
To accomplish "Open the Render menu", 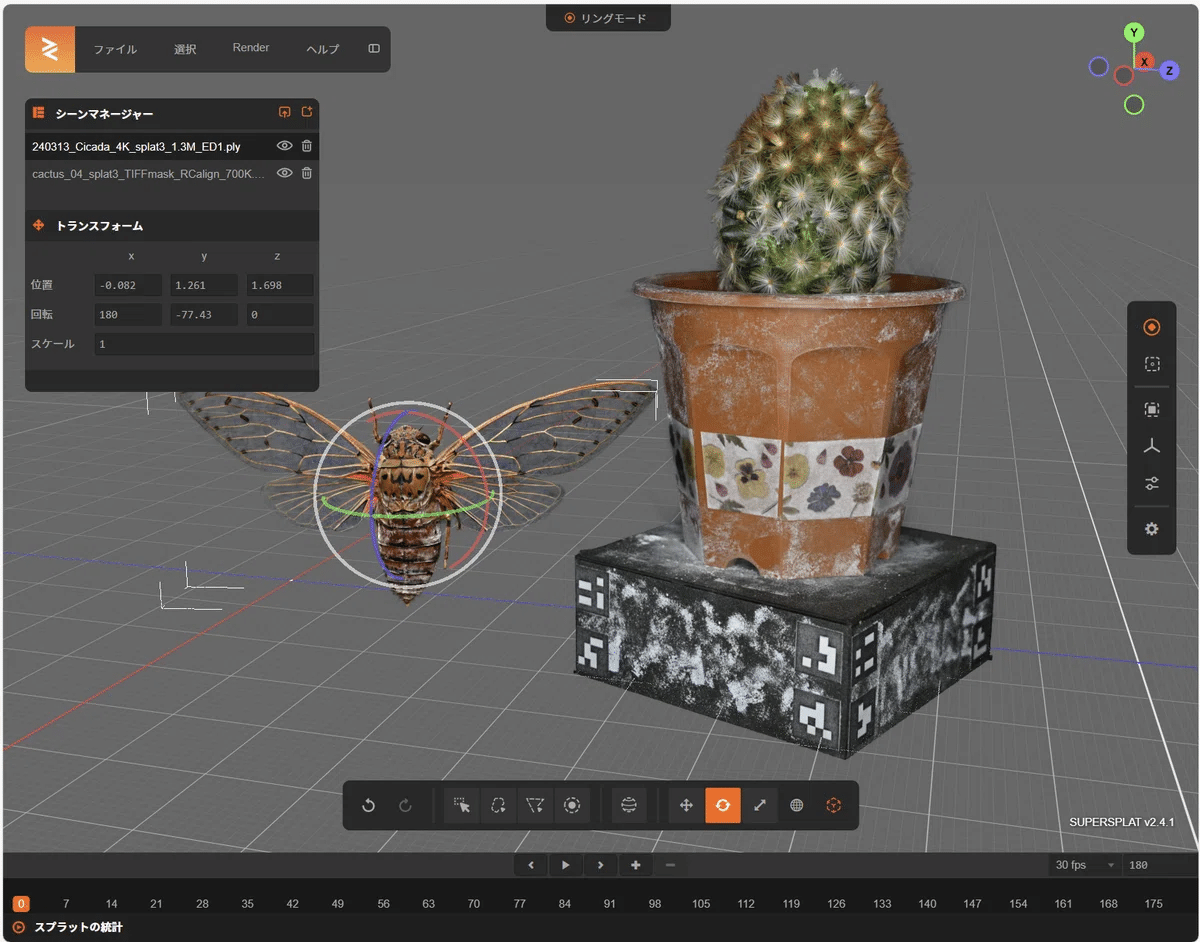I will [251, 48].
